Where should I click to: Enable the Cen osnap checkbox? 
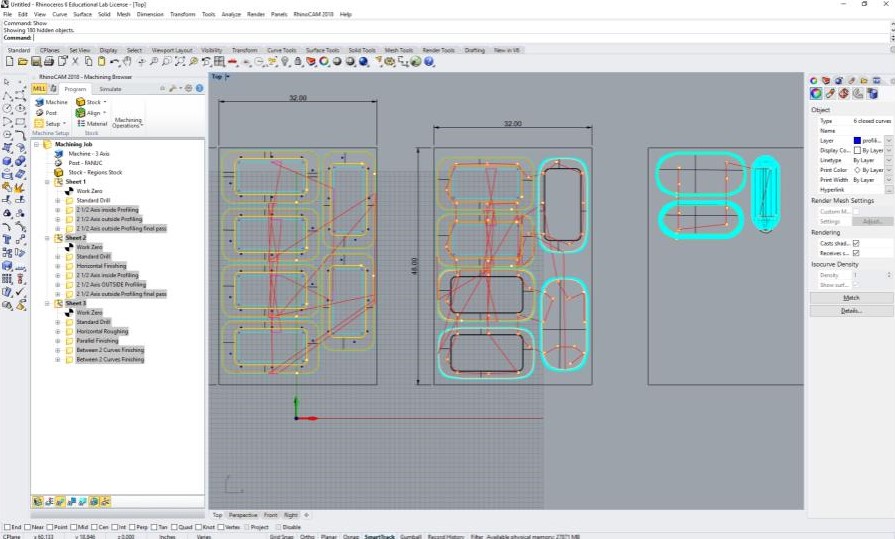(94, 527)
